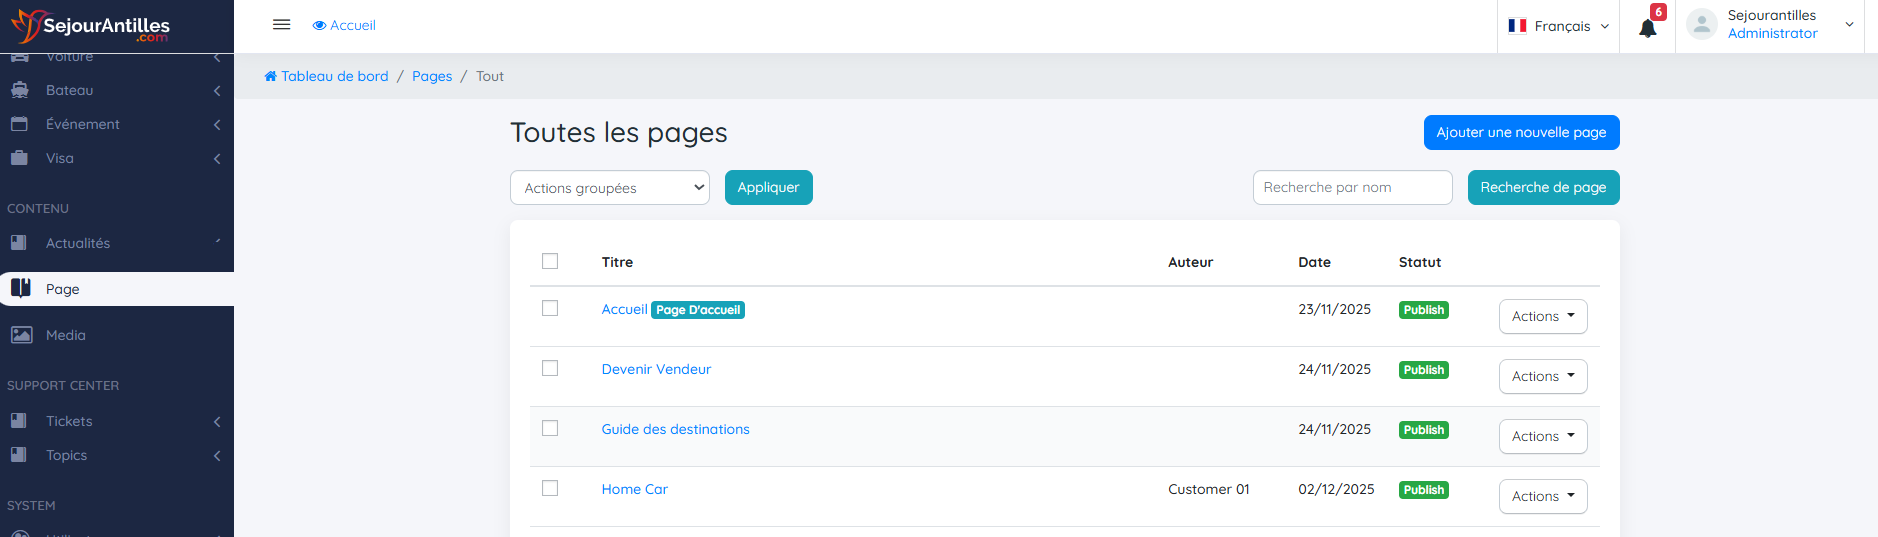Open the Tickets sidebar menu
The height and width of the screenshot is (537, 1878).
pos(69,421)
